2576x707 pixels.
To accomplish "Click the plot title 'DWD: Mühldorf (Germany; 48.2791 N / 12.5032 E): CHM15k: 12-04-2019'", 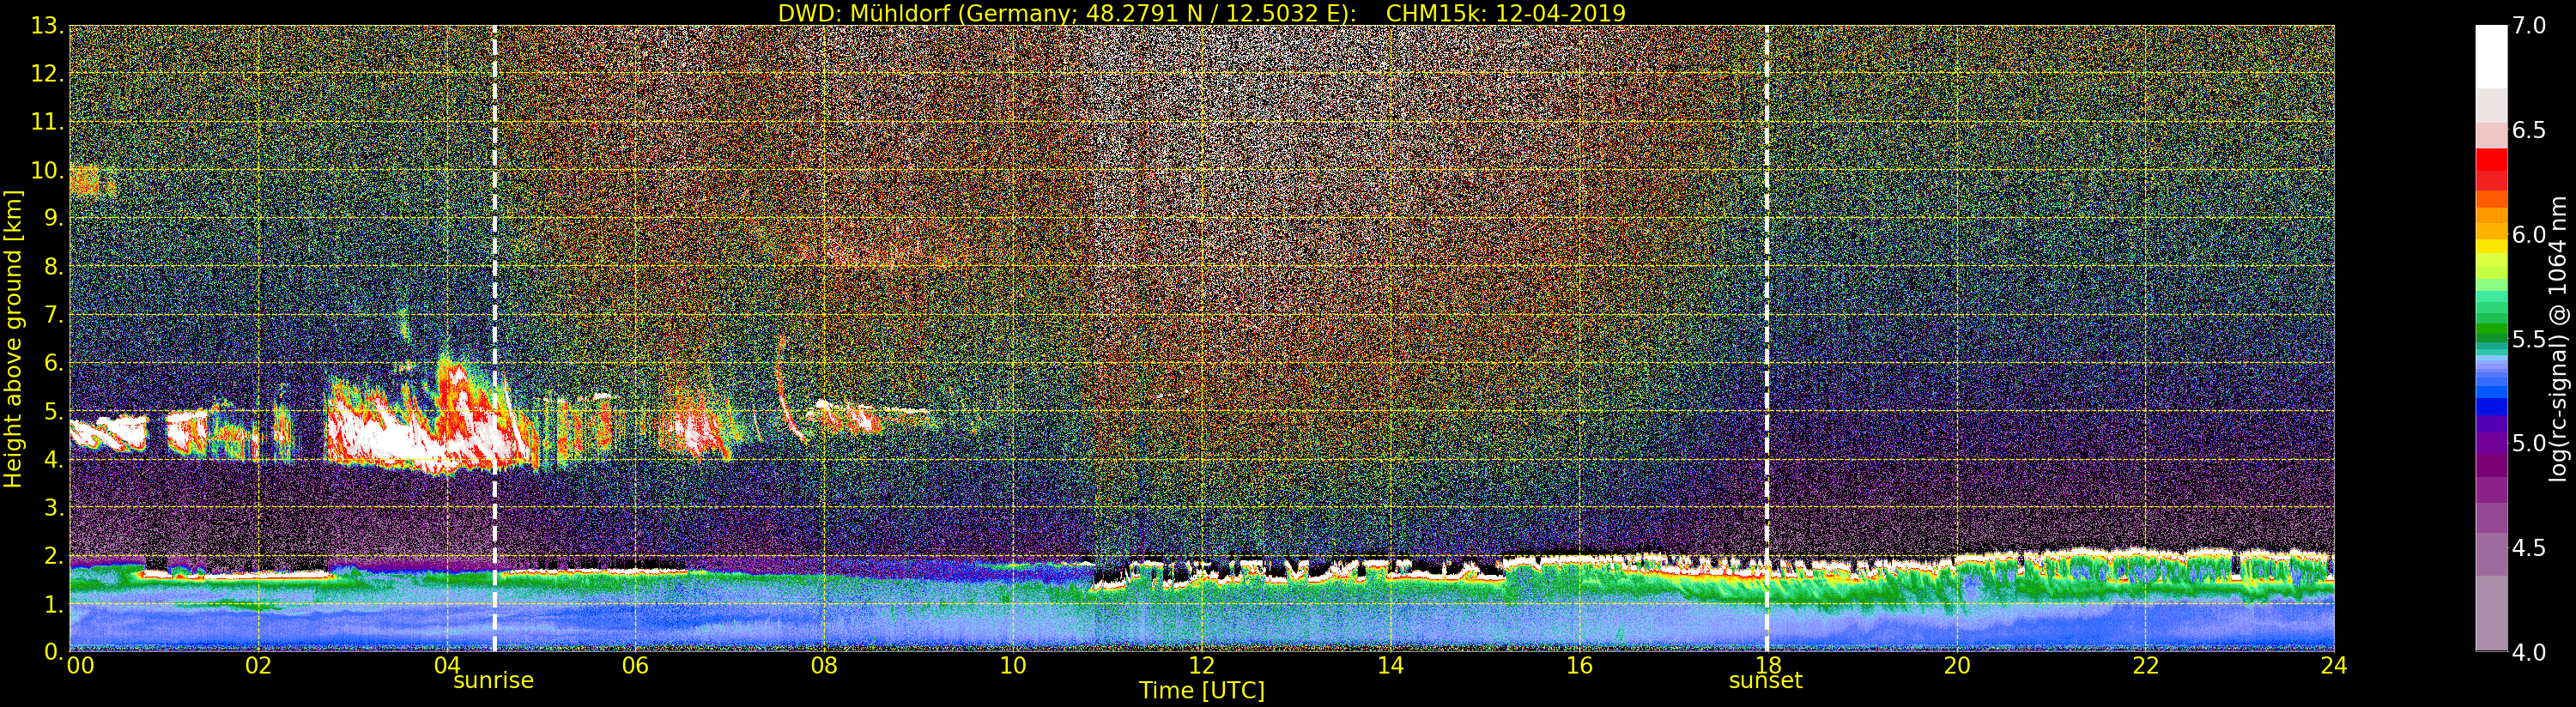I will 1202,13.
